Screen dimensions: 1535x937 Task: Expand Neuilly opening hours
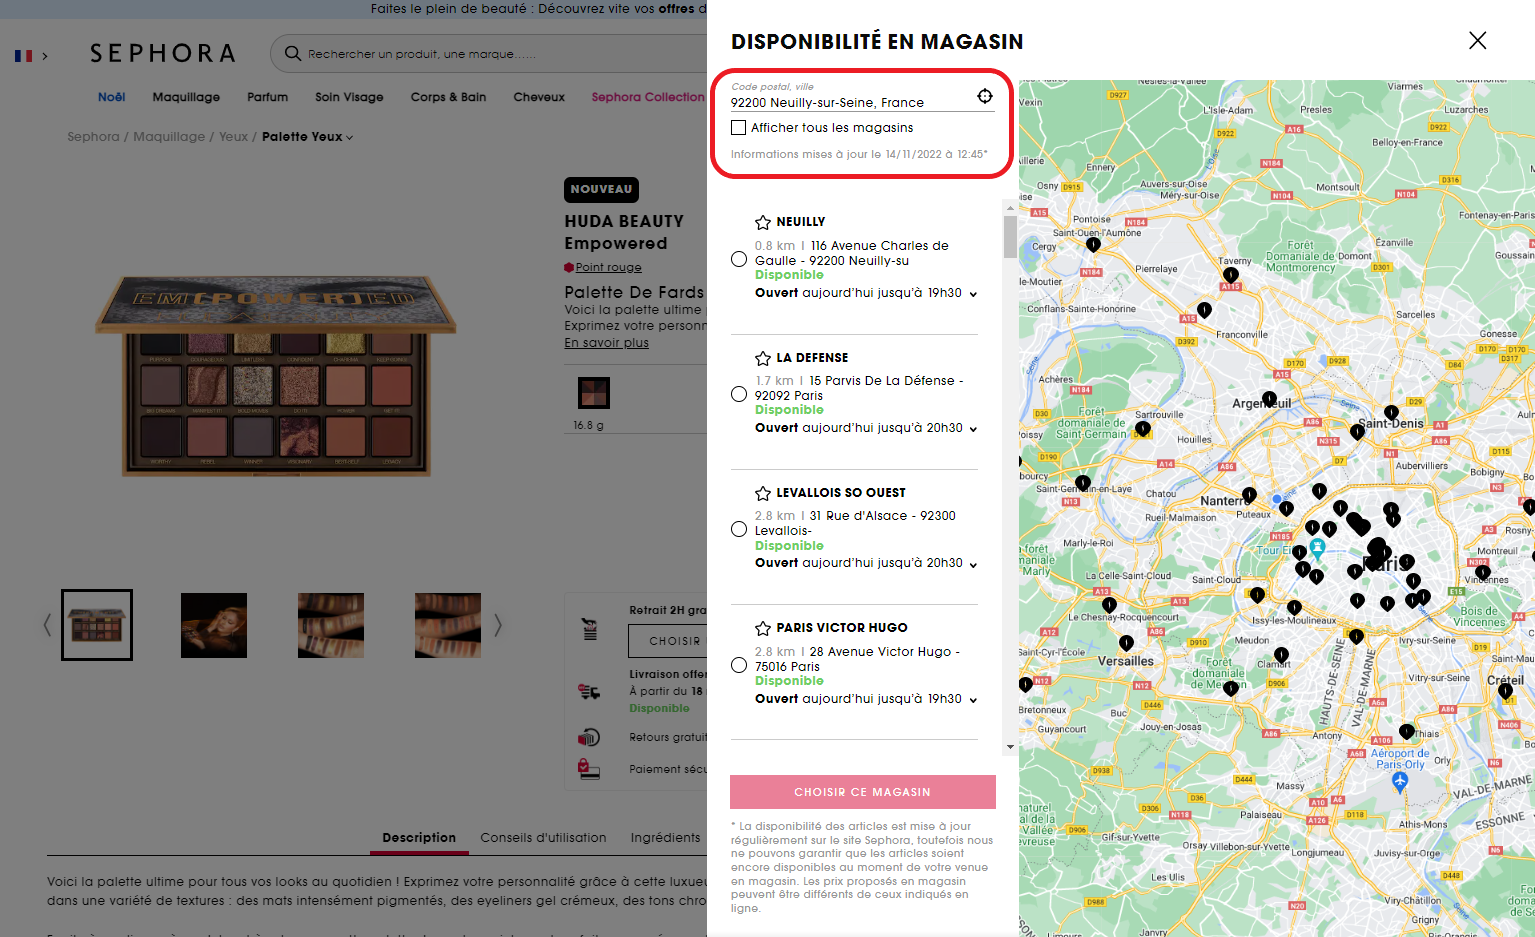tap(973, 294)
